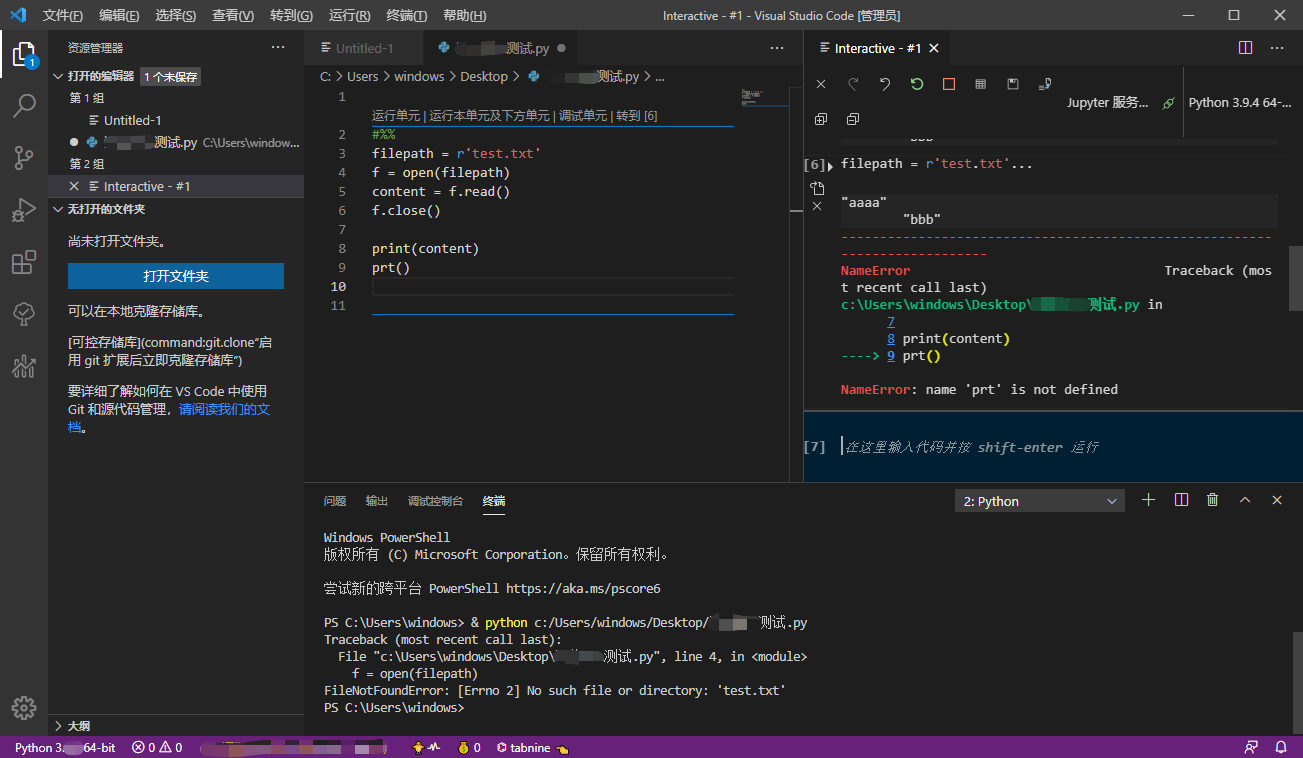Click tabnine status bar item

(x=532, y=747)
